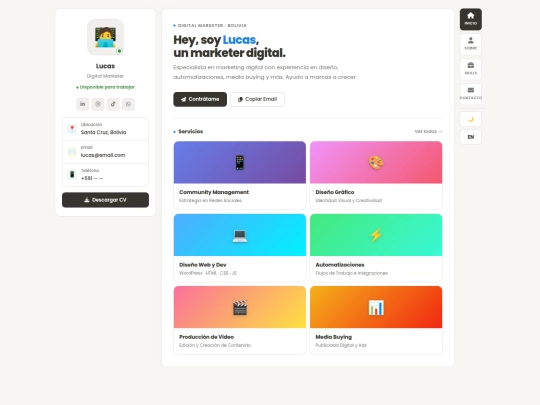The width and height of the screenshot is (540, 405).
Task: Follow the Ver todos link
Action: (428, 131)
